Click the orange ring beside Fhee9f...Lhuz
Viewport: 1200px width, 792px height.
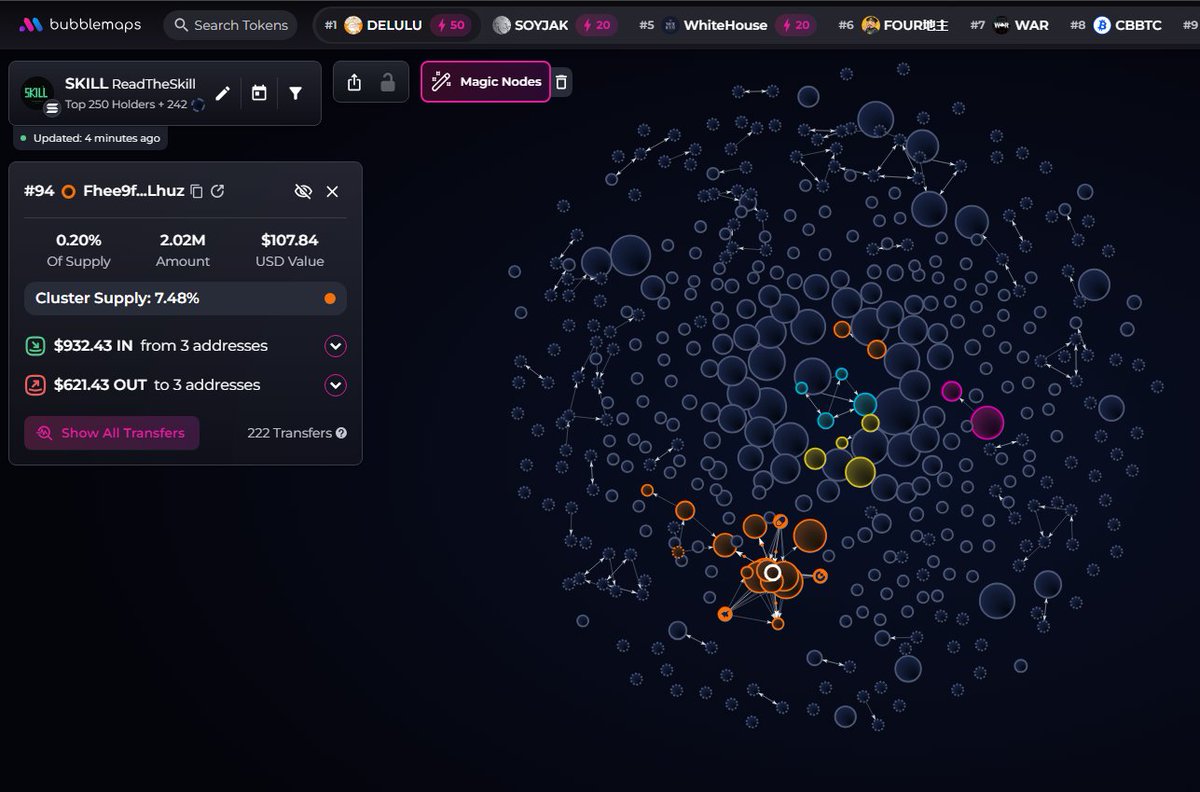[x=69, y=191]
